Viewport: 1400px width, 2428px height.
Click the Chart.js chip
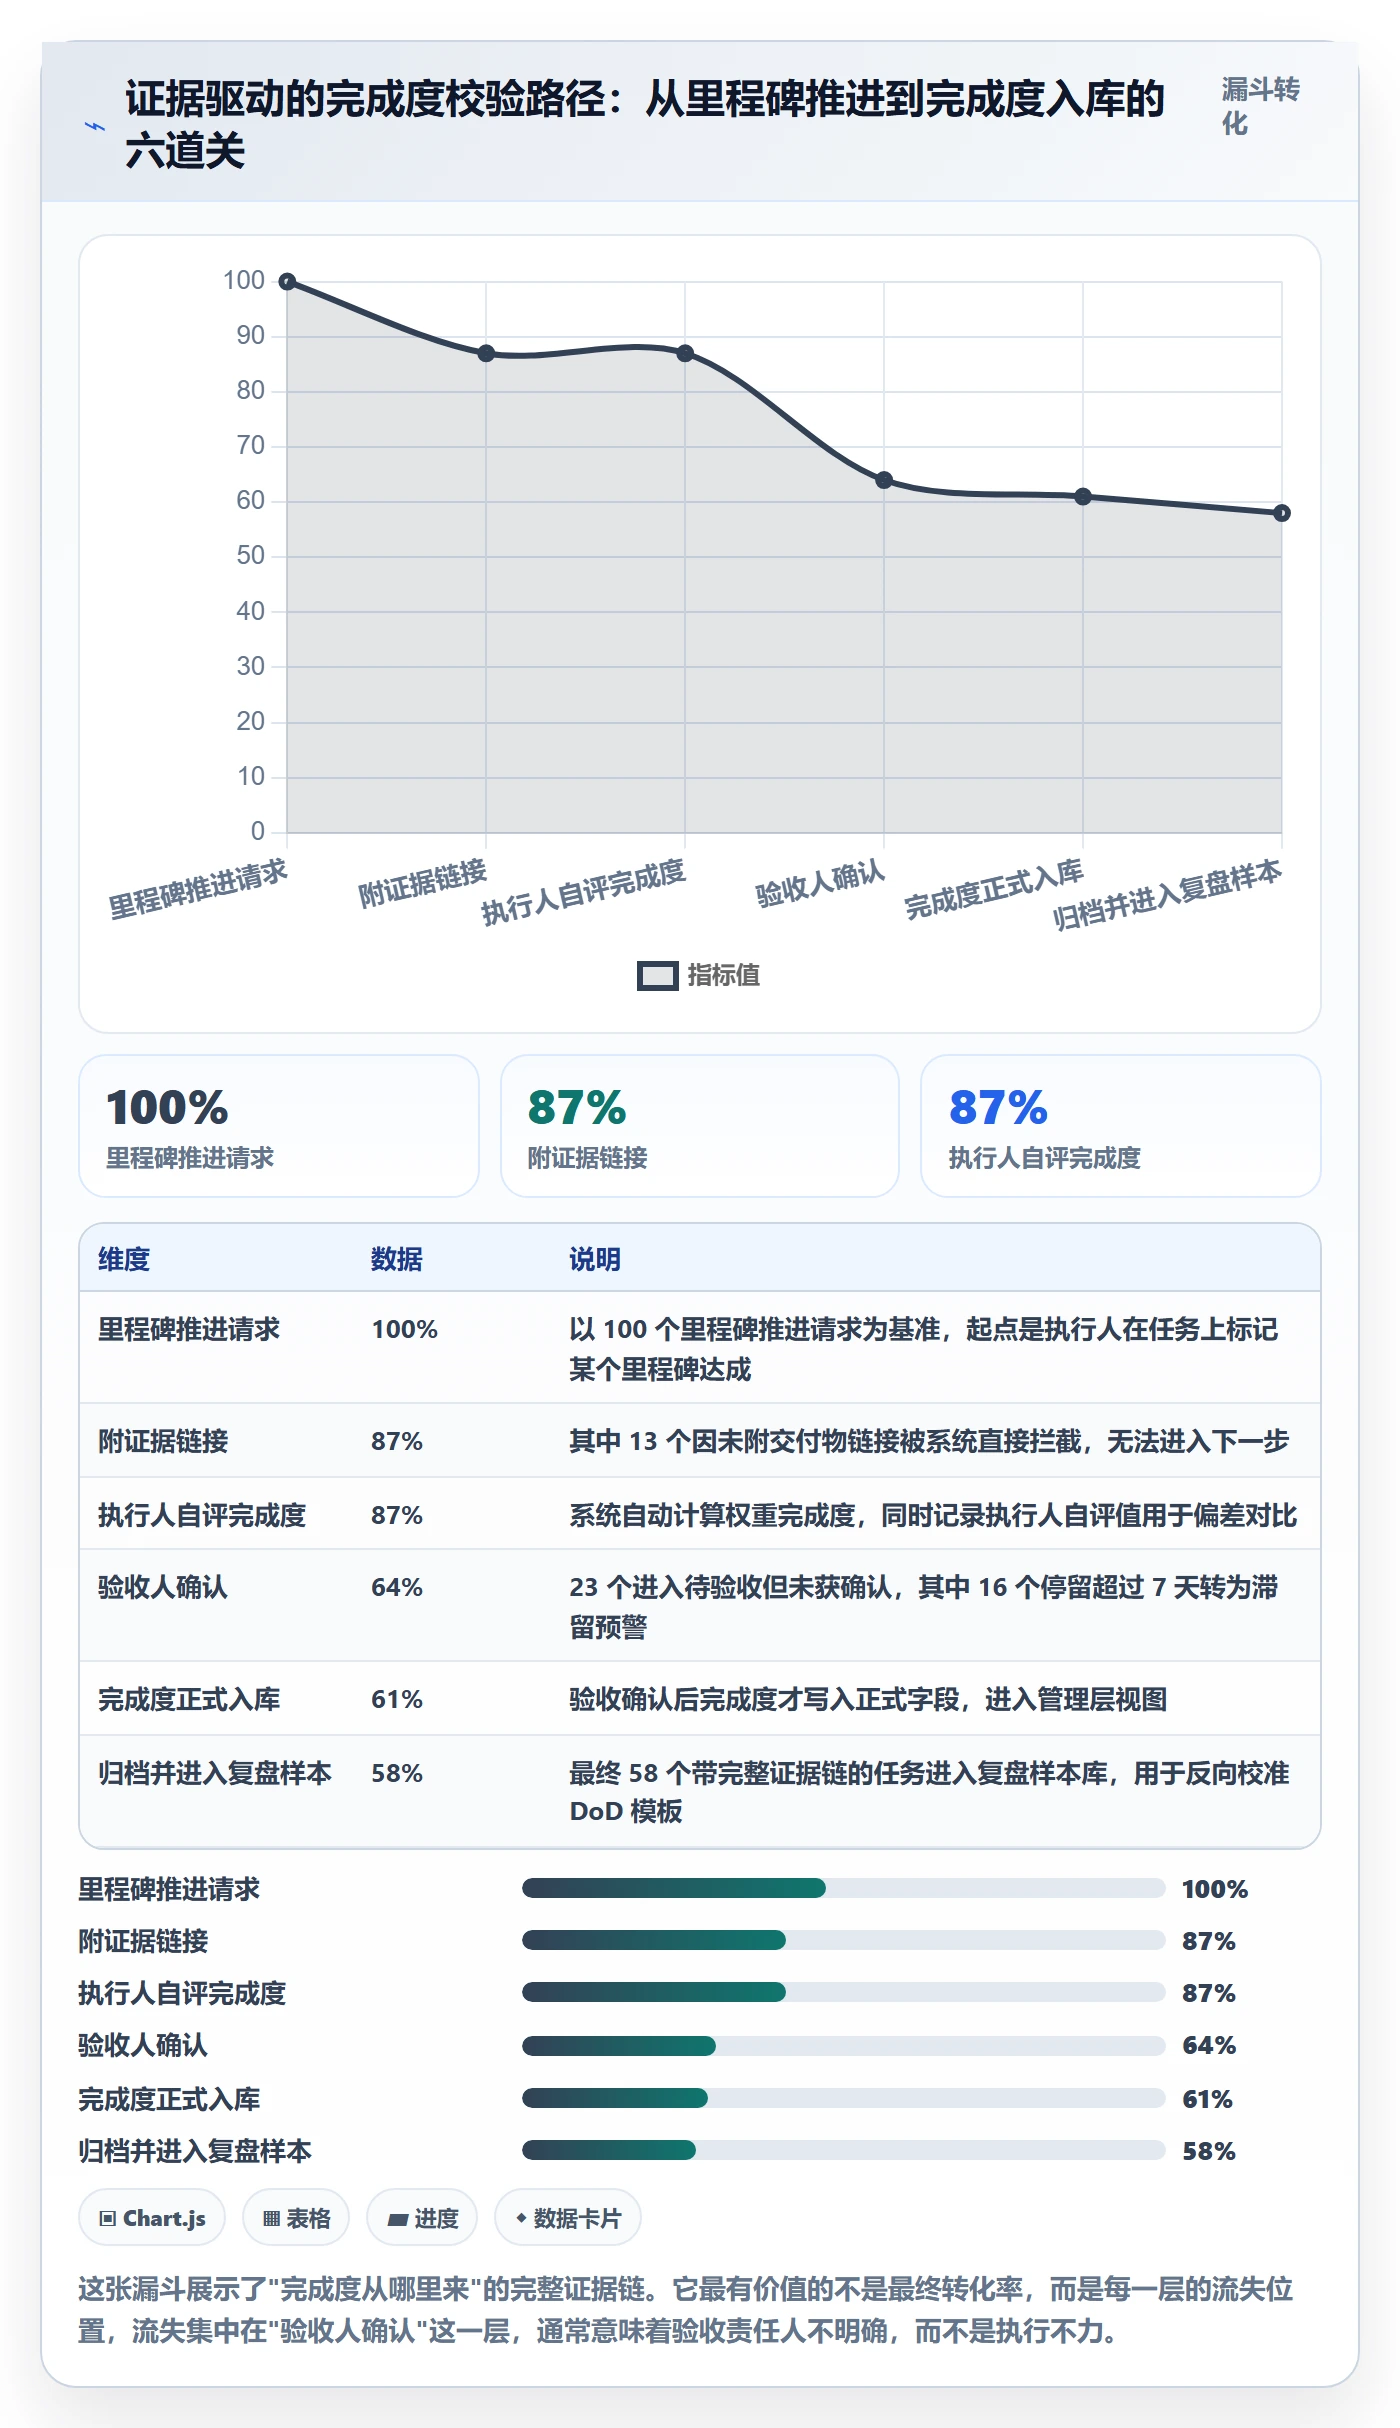[x=152, y=2218]
